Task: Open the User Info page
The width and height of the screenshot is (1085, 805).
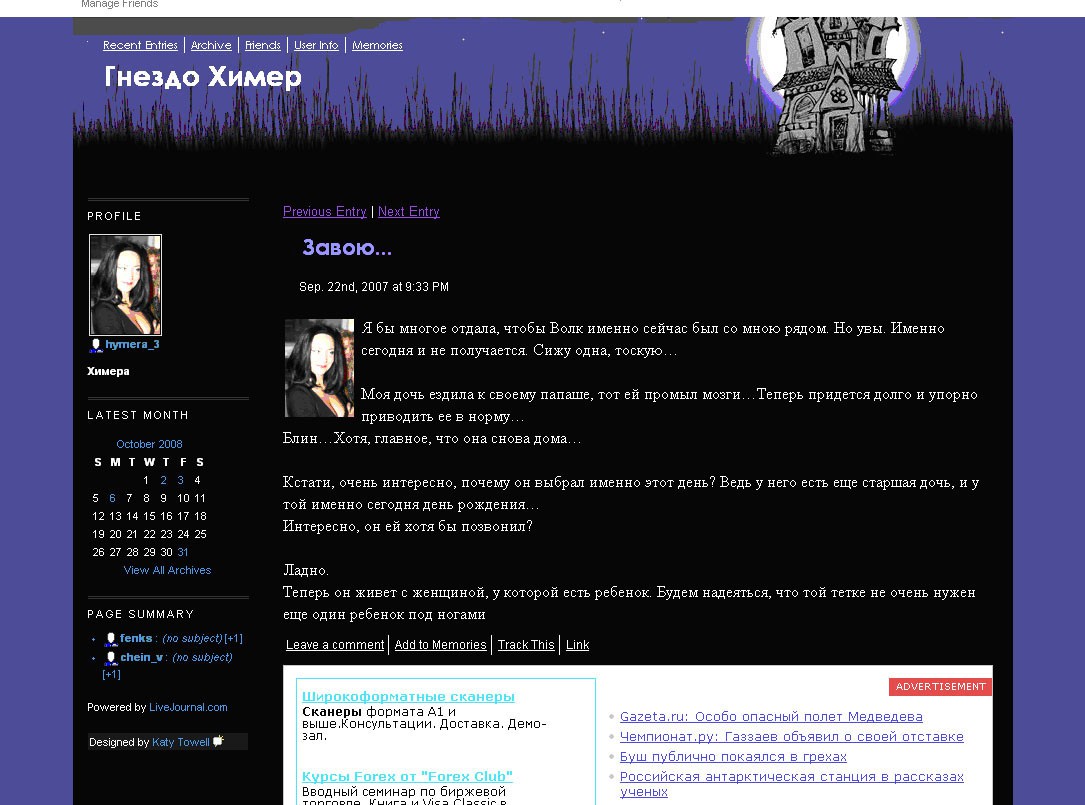Action: click(x=316, y=45)
